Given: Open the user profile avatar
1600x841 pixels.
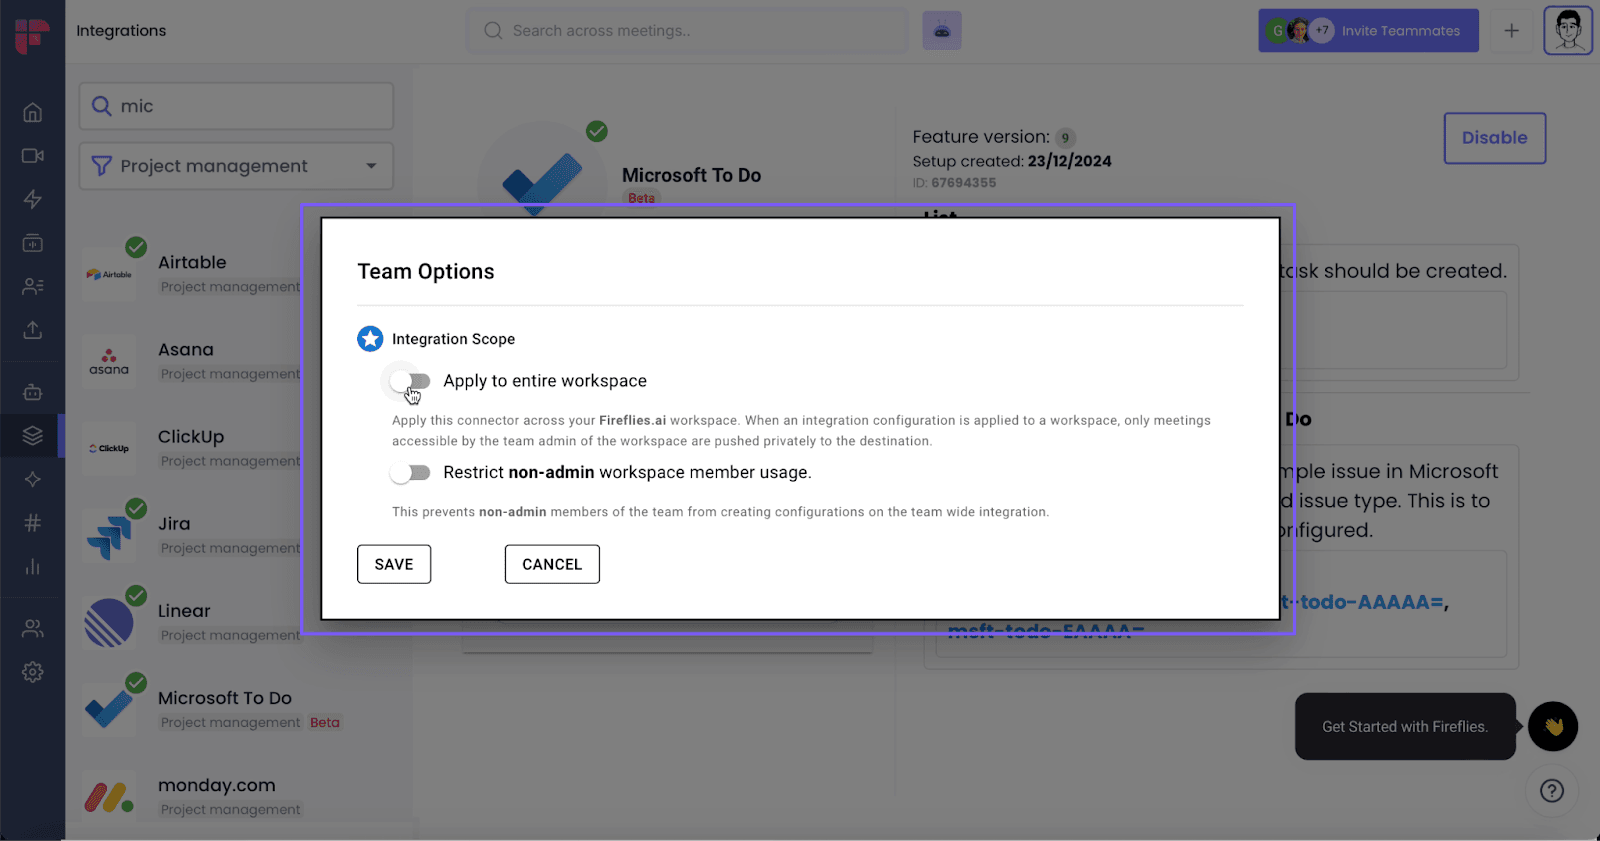Looking at the screenshot, I should tap(1568, 31).
